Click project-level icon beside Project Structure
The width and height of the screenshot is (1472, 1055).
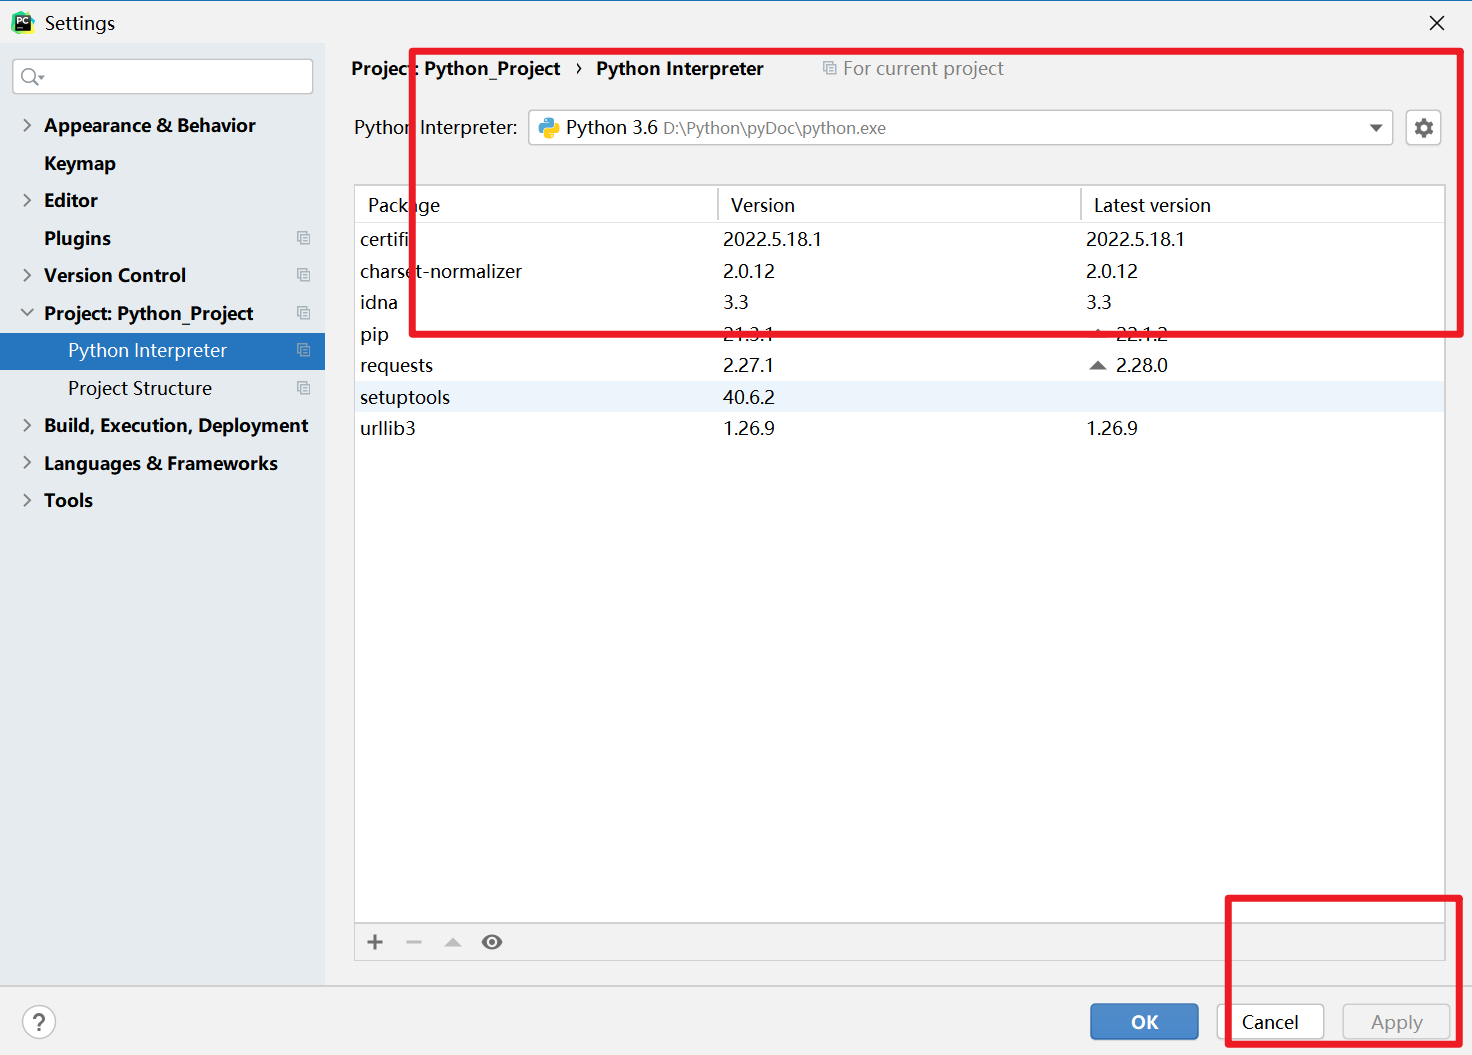pos(303,388)
